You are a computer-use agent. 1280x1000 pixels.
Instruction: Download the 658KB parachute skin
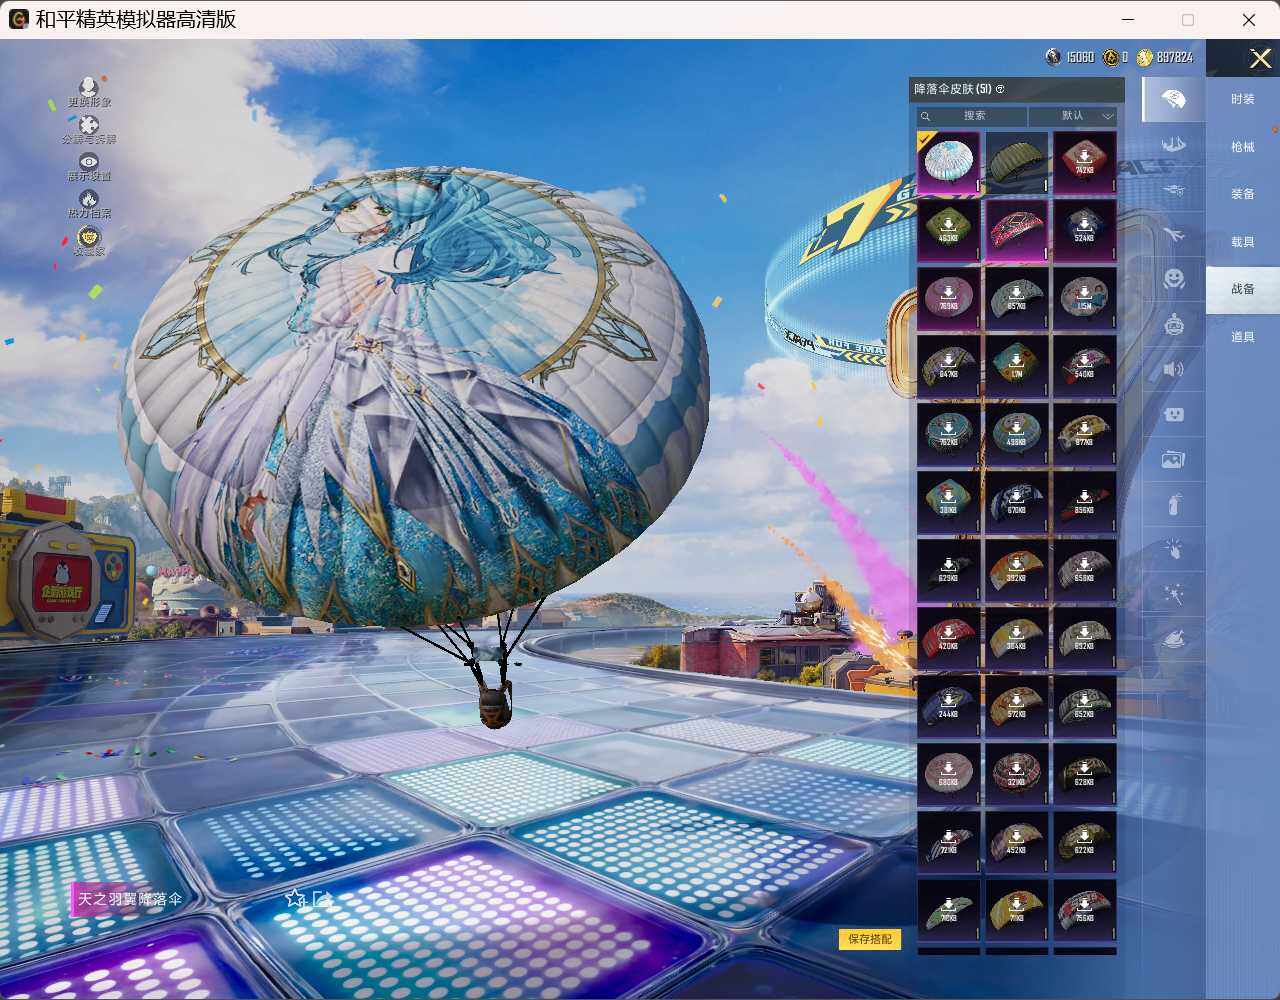1085,570
